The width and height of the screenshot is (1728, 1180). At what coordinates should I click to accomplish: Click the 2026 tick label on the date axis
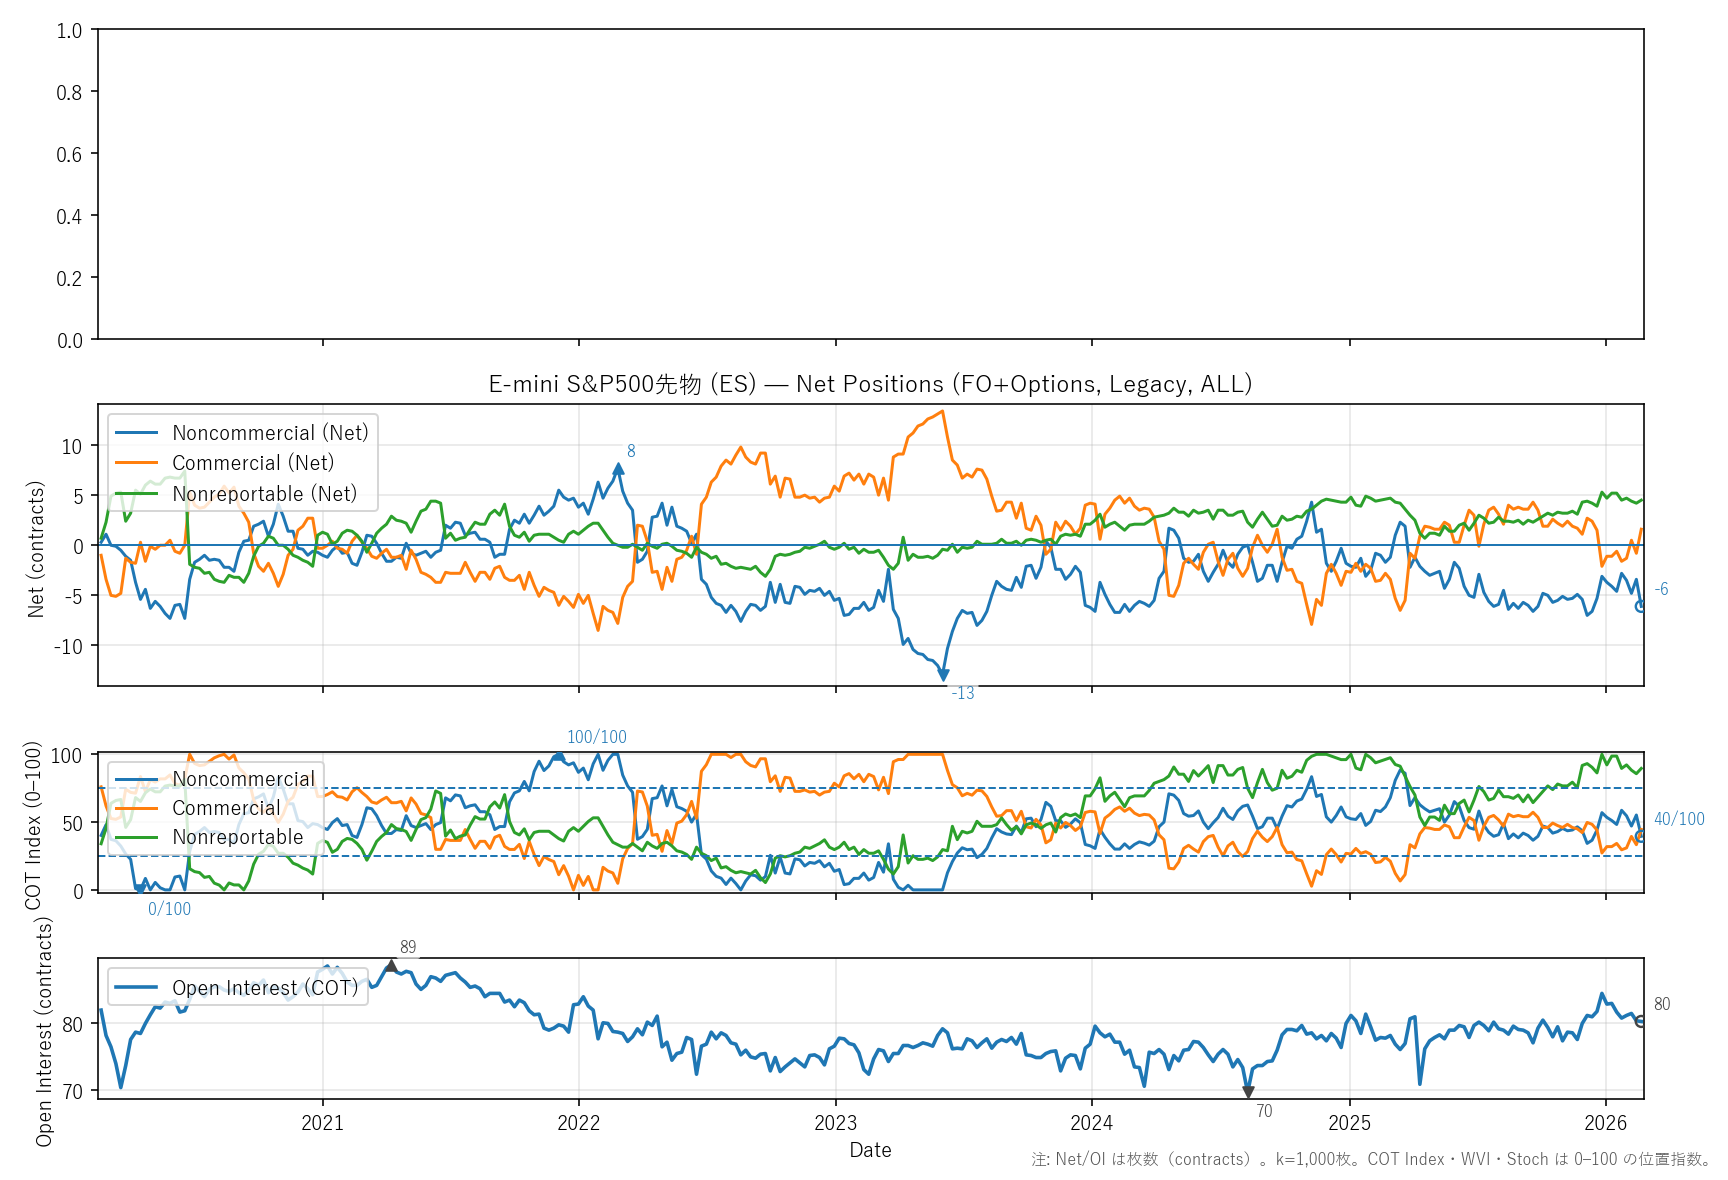click(x=1605, y=1123)
